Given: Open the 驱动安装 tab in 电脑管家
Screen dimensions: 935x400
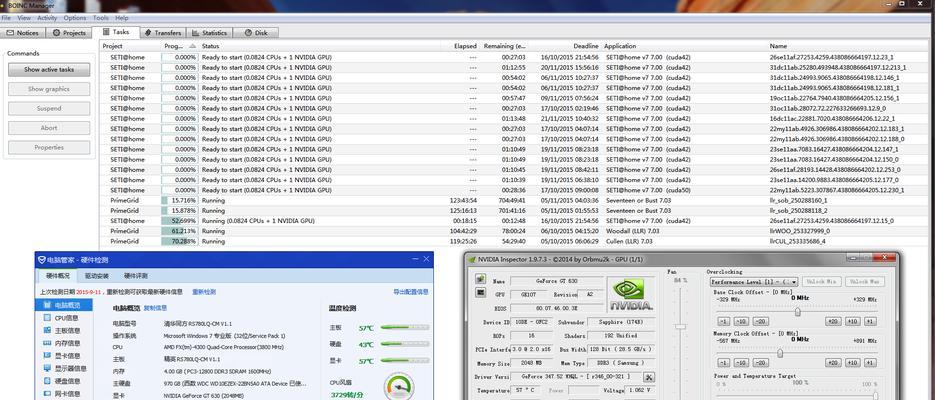Looking at the screenshot, I should point(97,276).
